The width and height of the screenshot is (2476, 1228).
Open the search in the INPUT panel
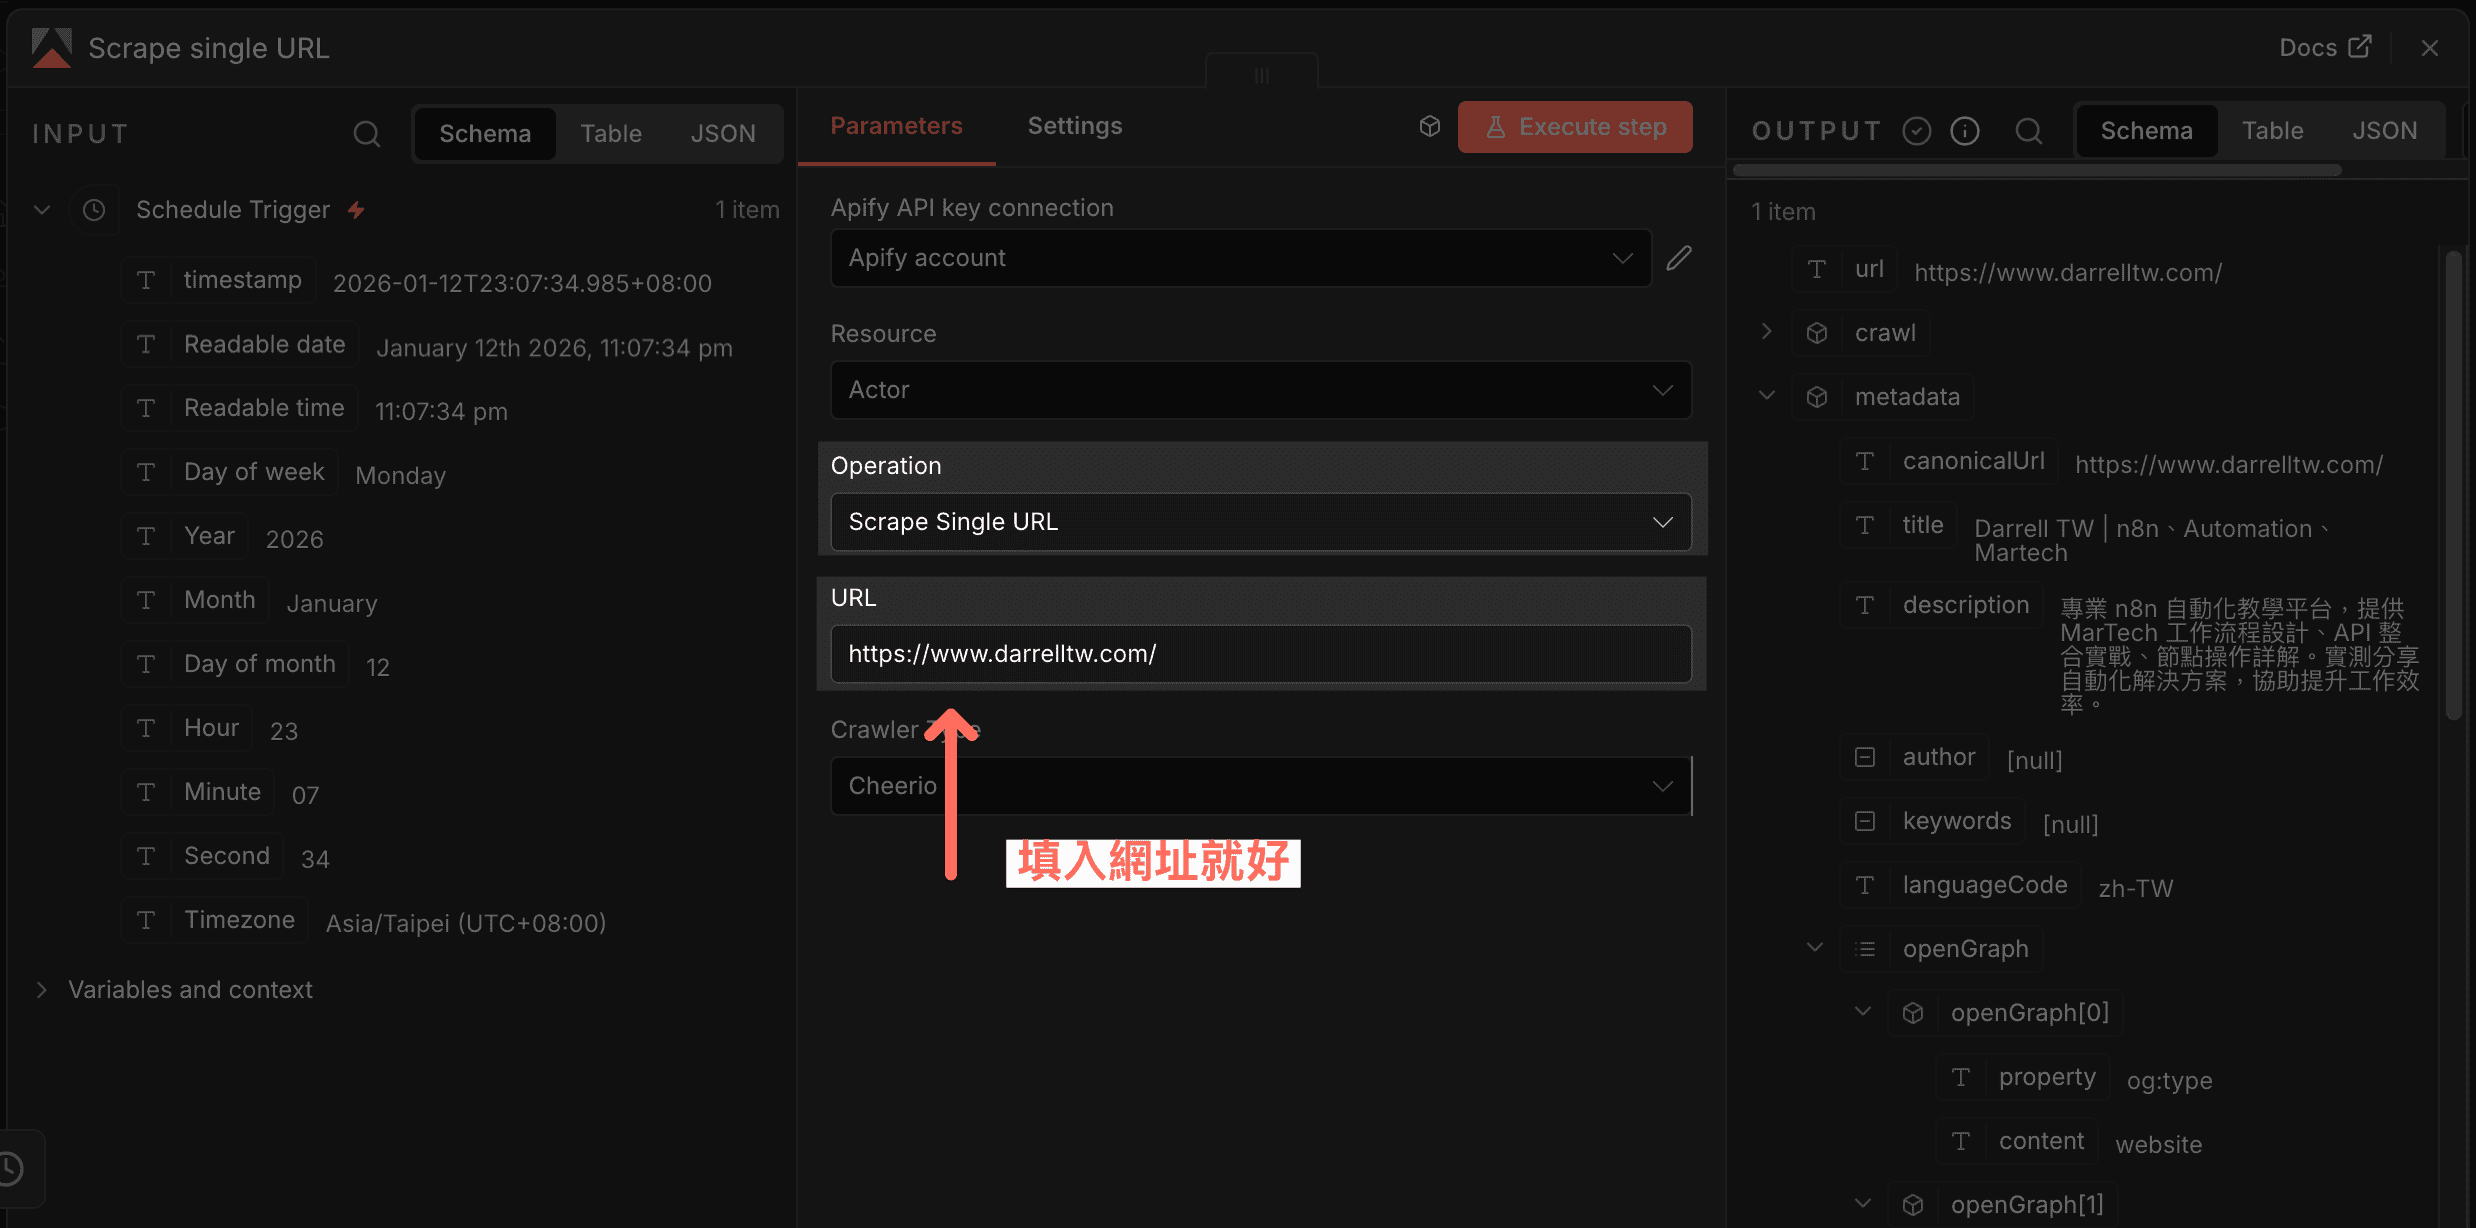(x=366, y=133)
